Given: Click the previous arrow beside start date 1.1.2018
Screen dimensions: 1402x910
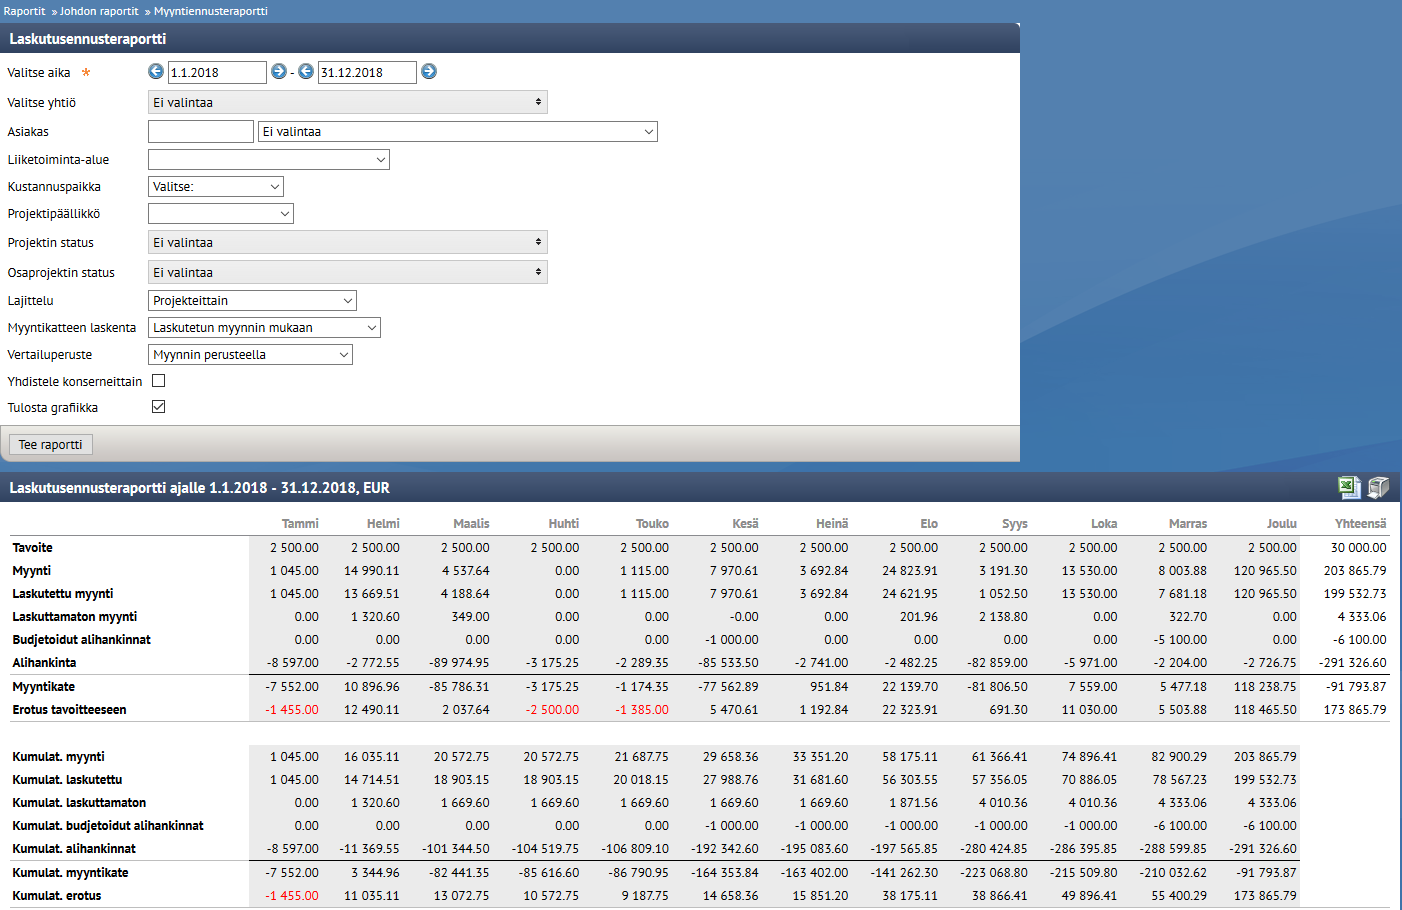Looking at the screenshot, I should (x=156, y=71).
